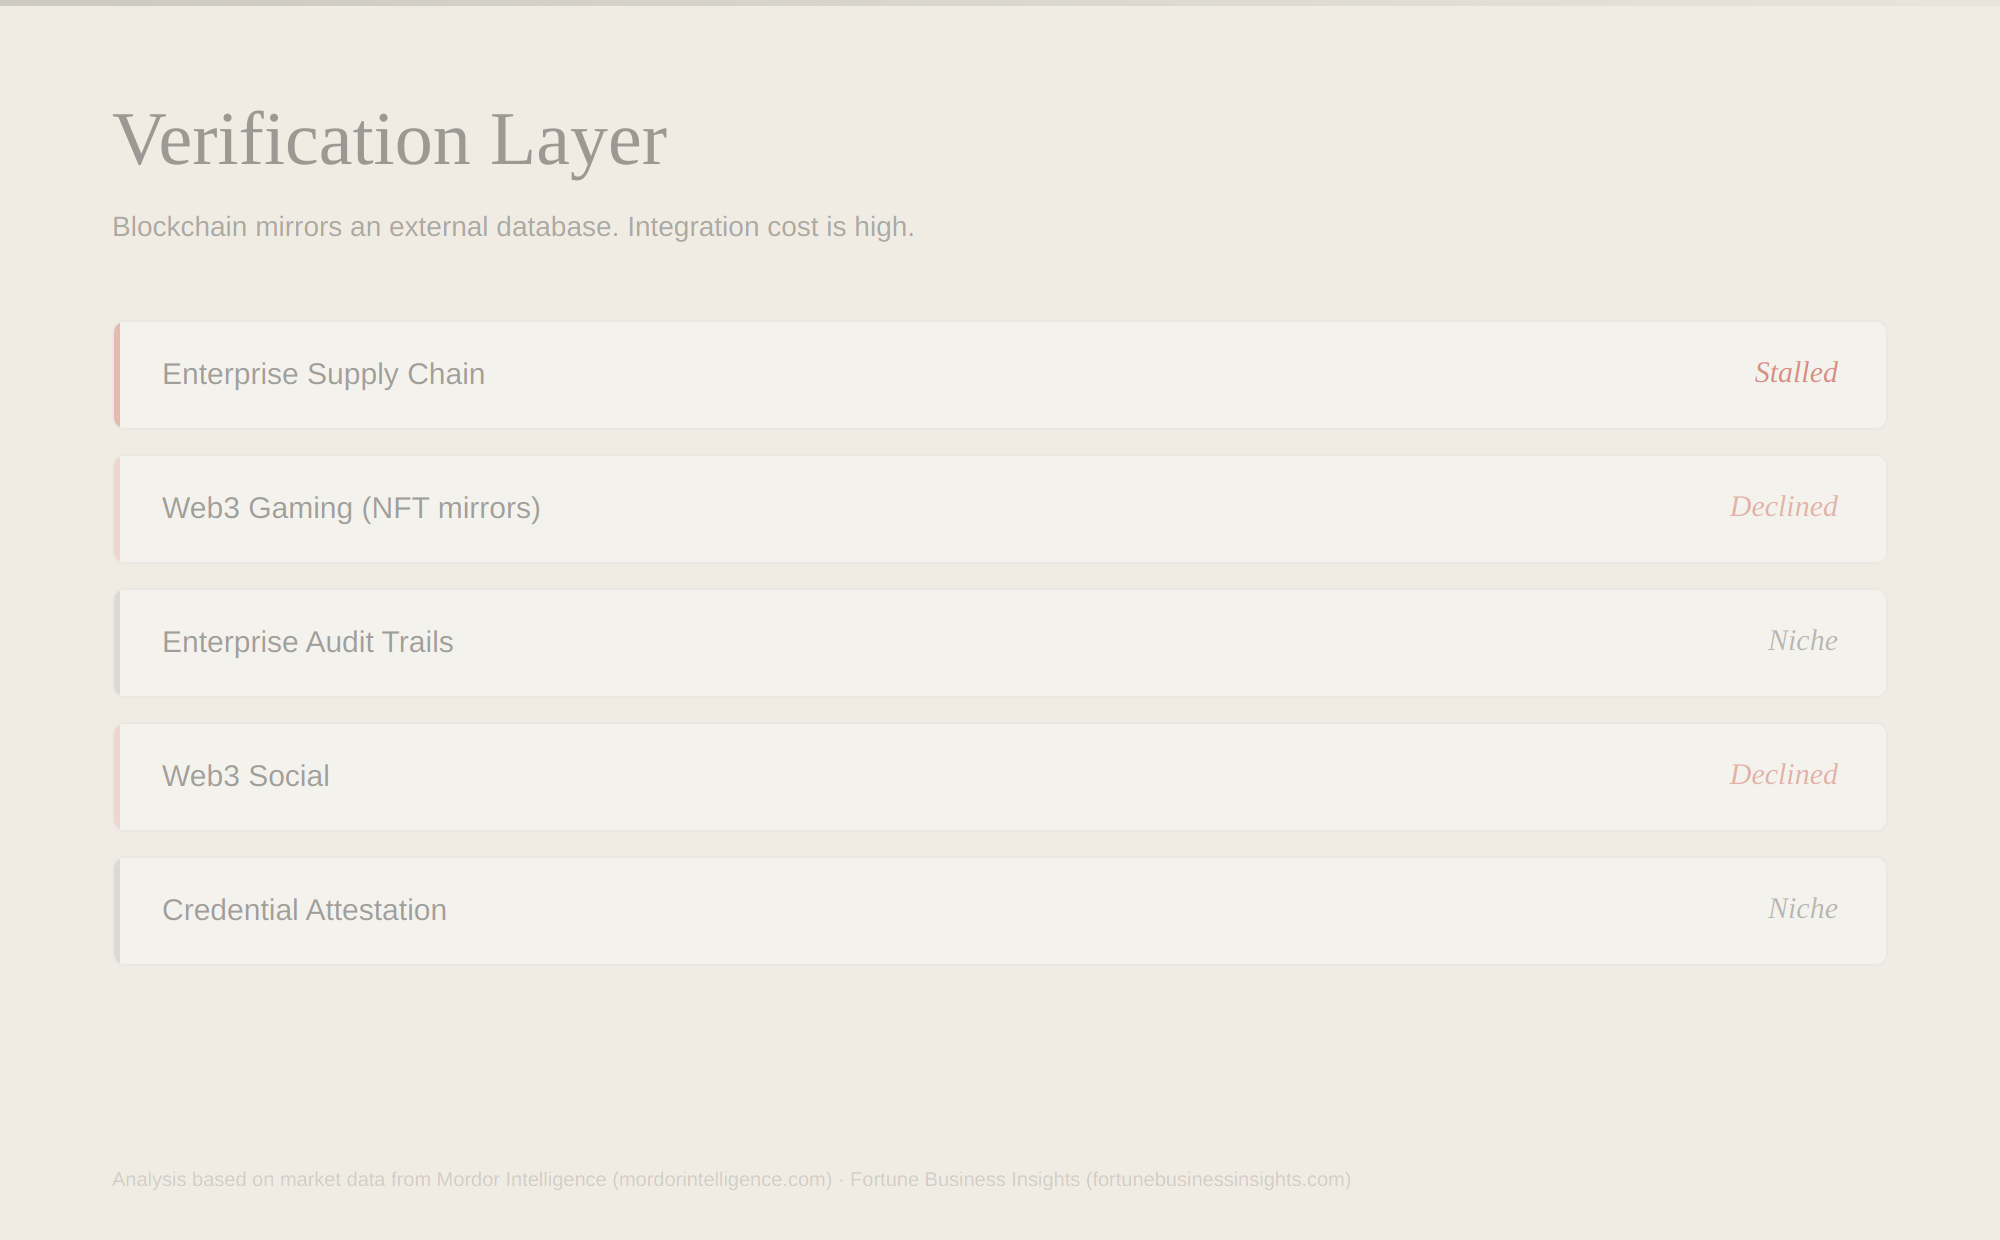Select the Credential Attestation label

(x=304, y=910)
